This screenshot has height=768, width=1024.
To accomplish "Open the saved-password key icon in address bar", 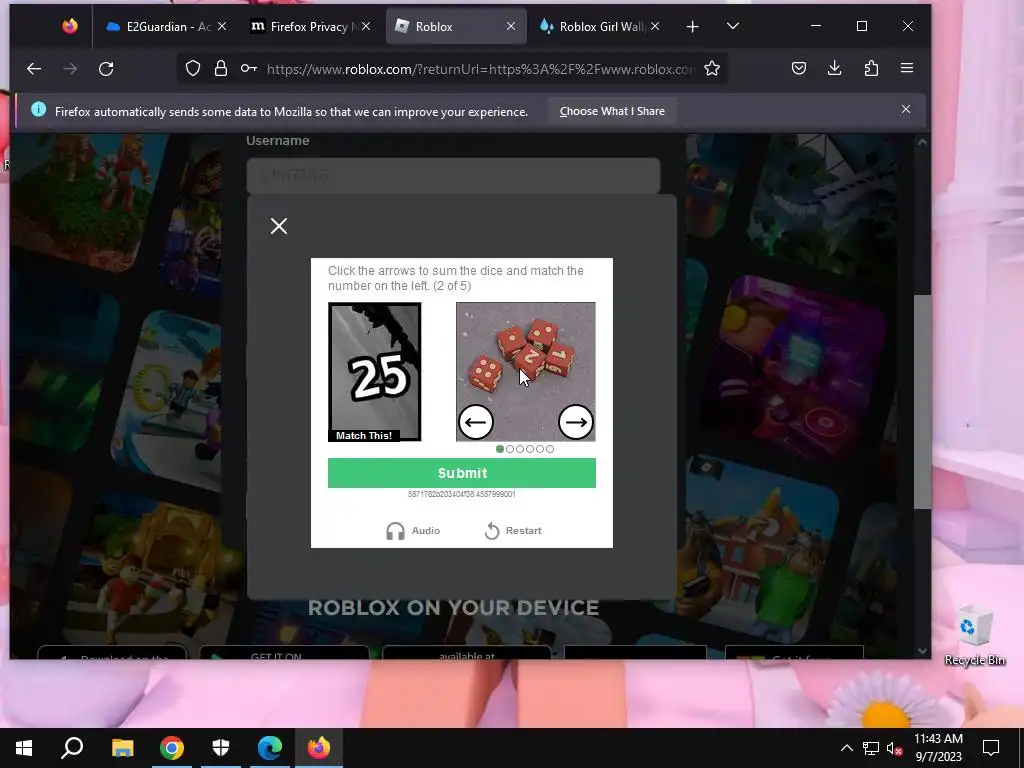I will (248, 69).
